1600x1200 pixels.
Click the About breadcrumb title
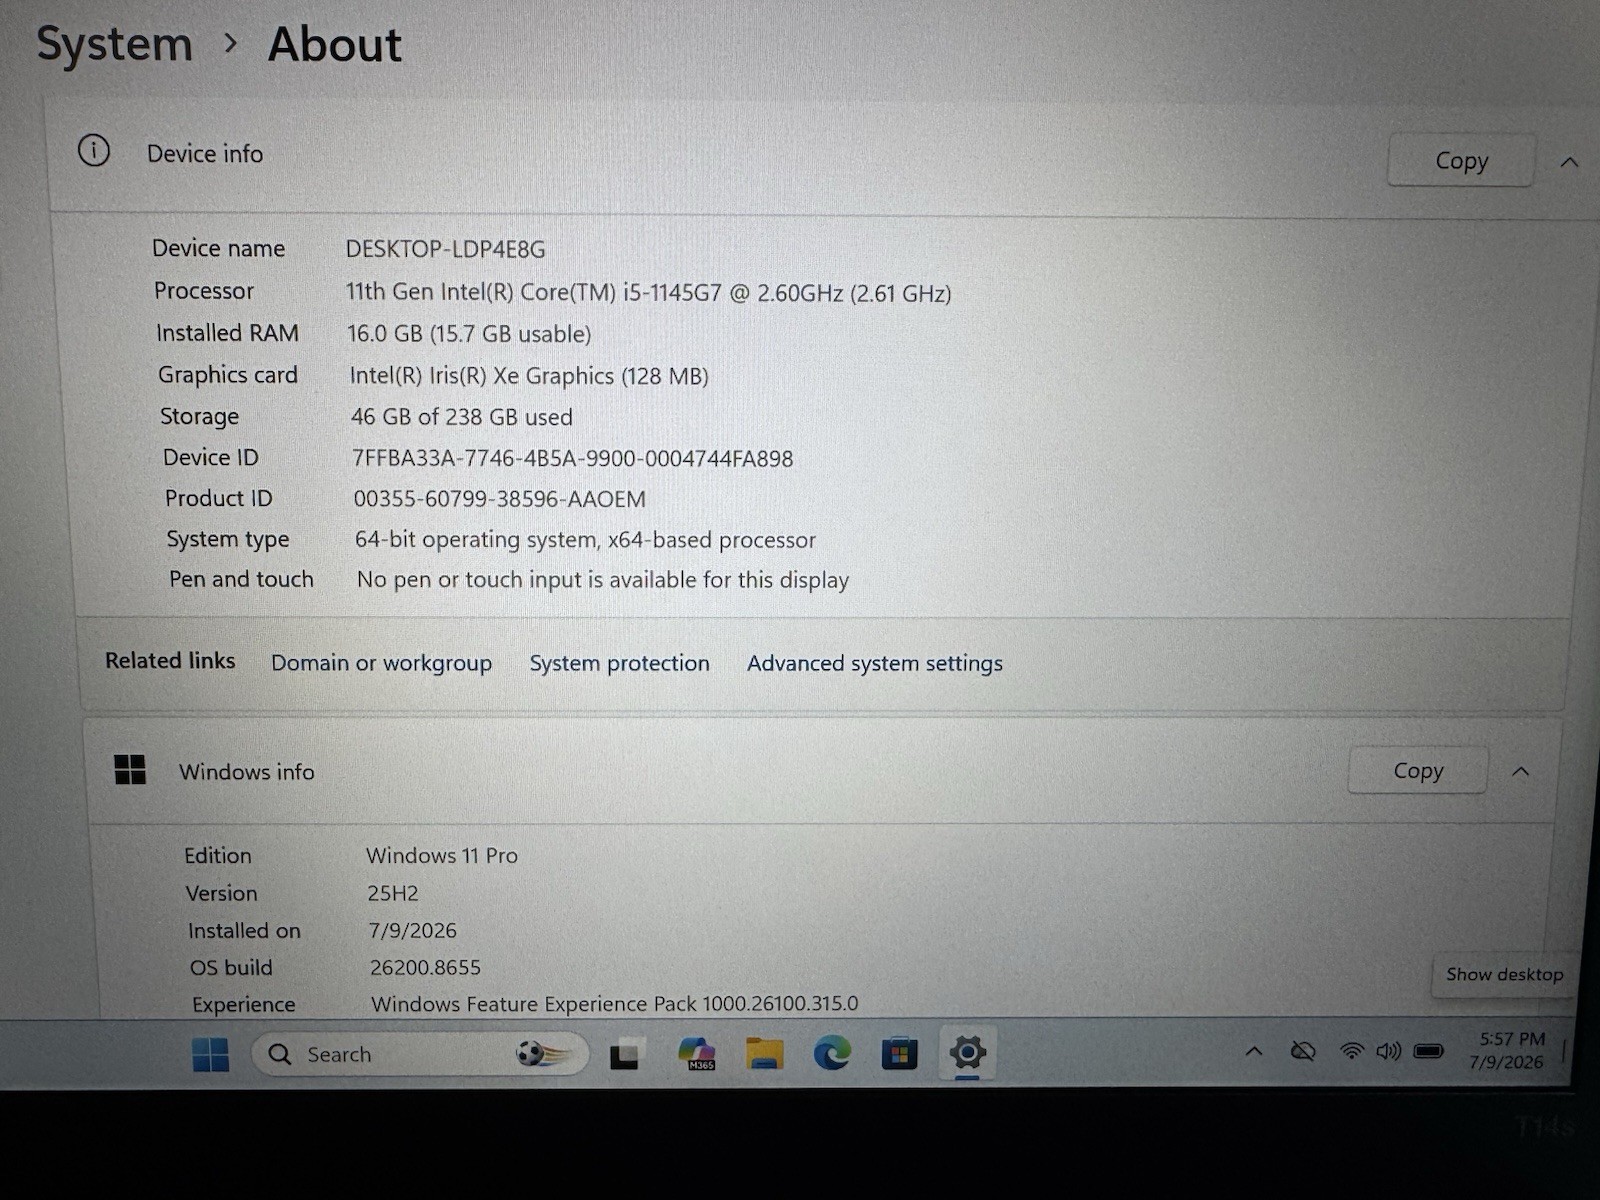click(x=334, y=45)
